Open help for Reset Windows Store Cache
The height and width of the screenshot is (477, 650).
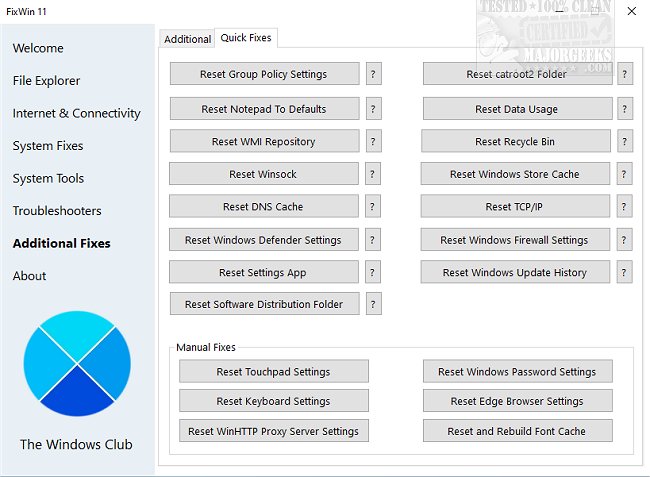tap(624, 174)
